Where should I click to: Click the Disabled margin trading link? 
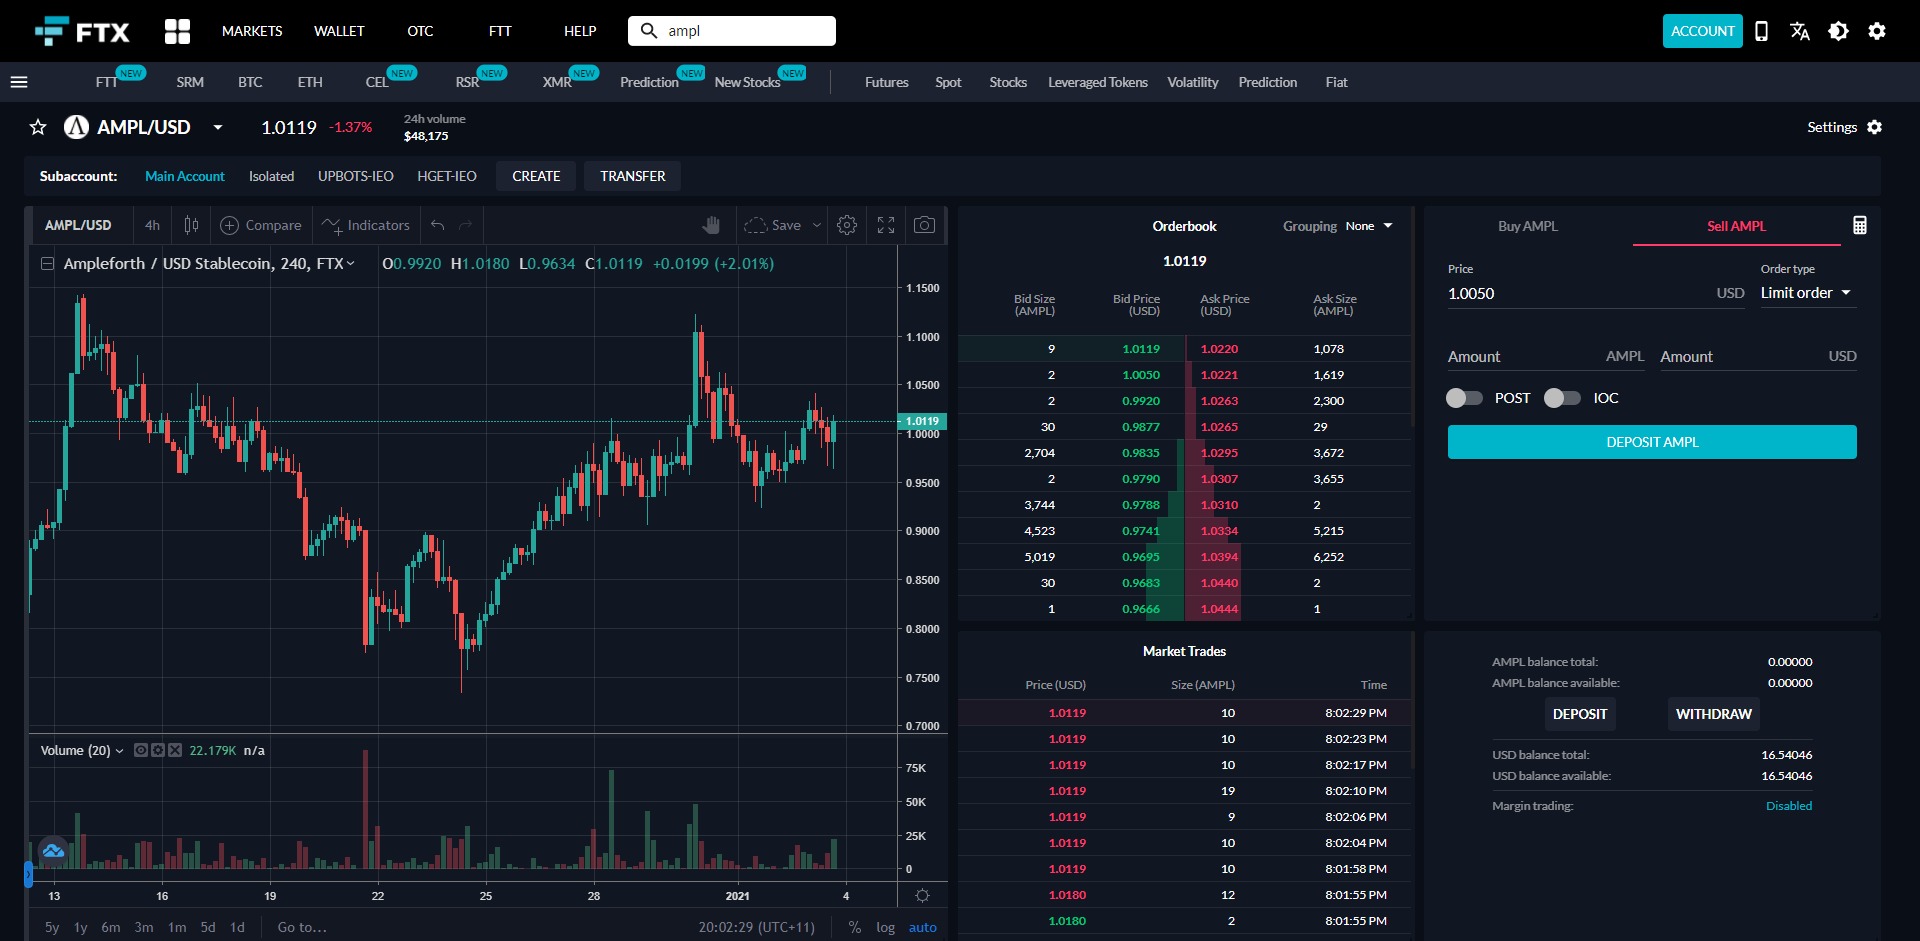[x=1789, y=806]
